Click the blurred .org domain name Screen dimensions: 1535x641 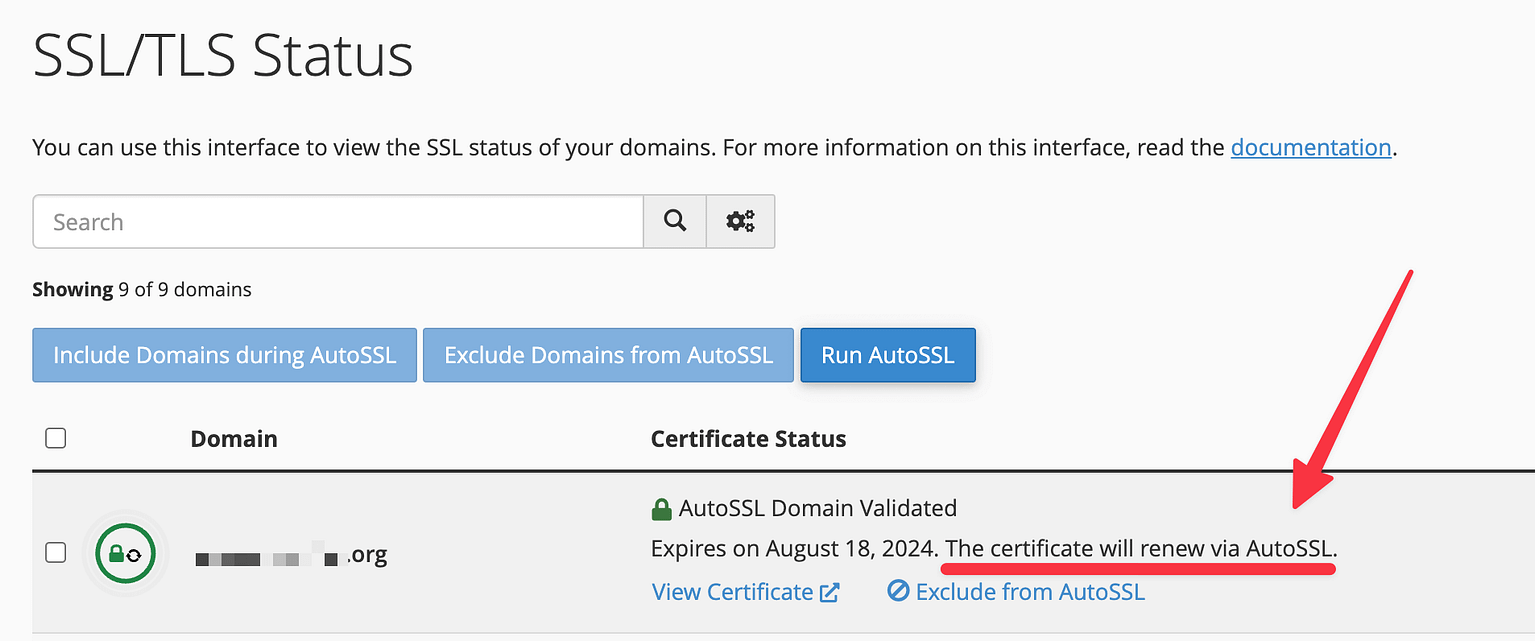click(290, 553)
